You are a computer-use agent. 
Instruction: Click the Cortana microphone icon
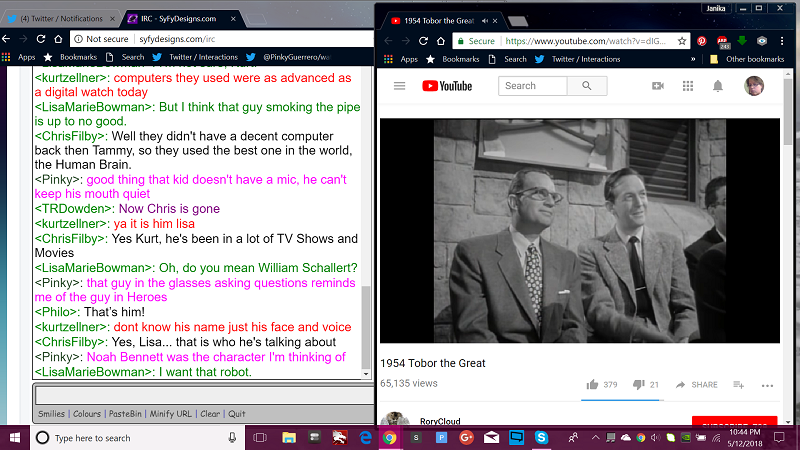coord(232,438)
